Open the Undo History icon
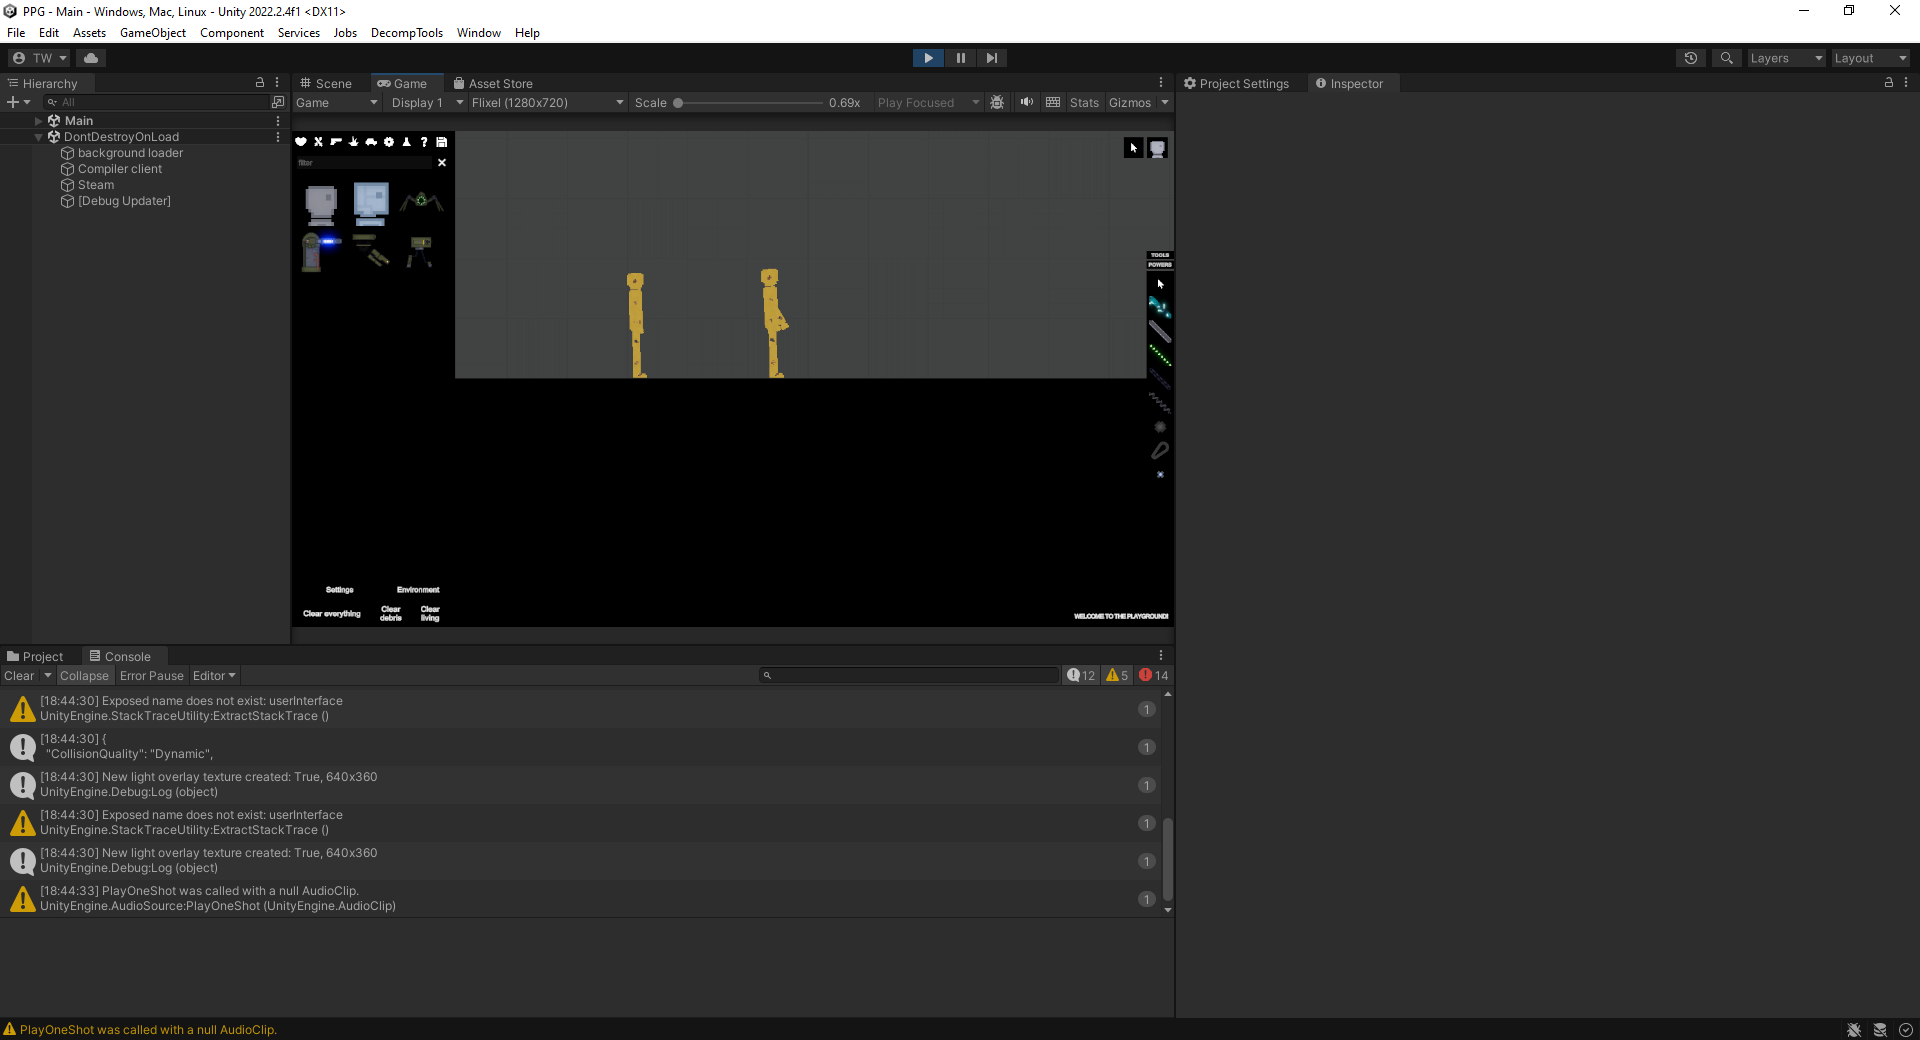This screenshot has width=1920, height=1040. pos(1690,58)
